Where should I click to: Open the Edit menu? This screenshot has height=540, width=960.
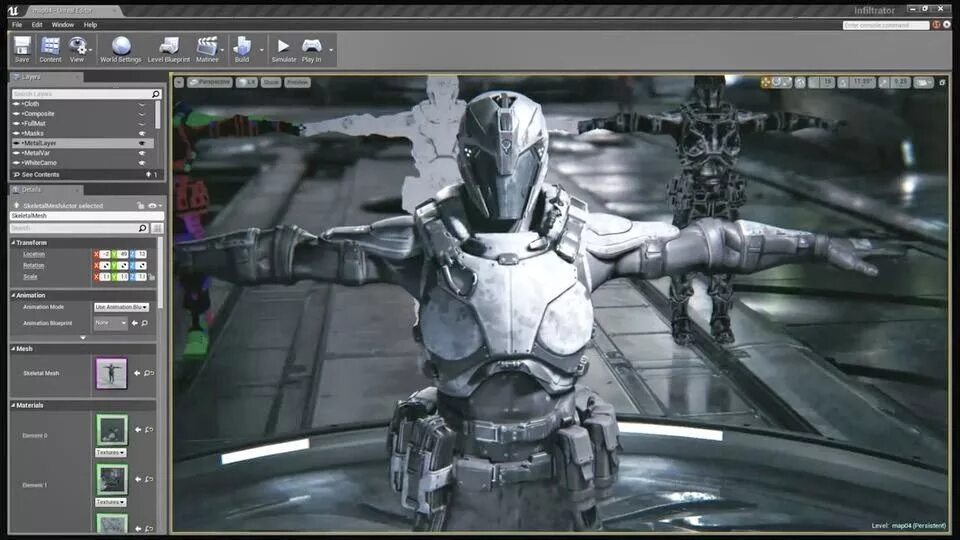(37, 24)
